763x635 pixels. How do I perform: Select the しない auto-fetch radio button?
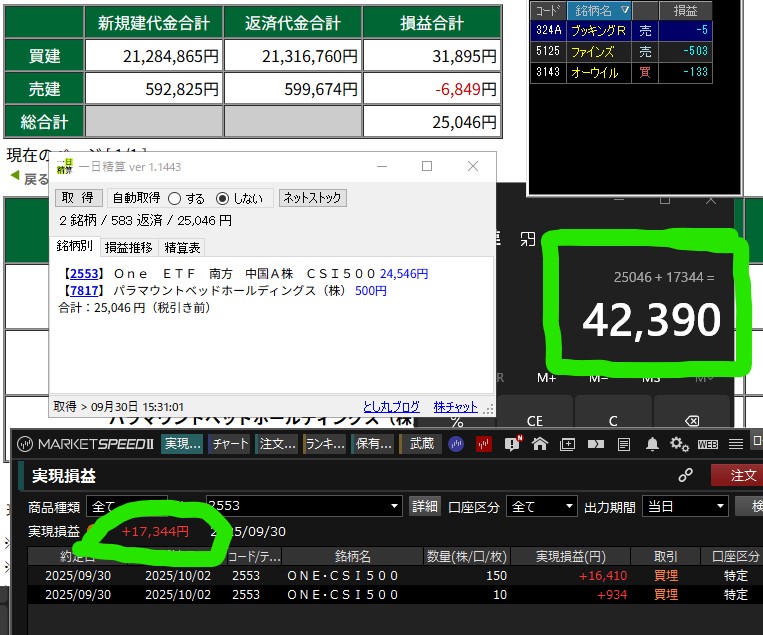pos(223,198)
